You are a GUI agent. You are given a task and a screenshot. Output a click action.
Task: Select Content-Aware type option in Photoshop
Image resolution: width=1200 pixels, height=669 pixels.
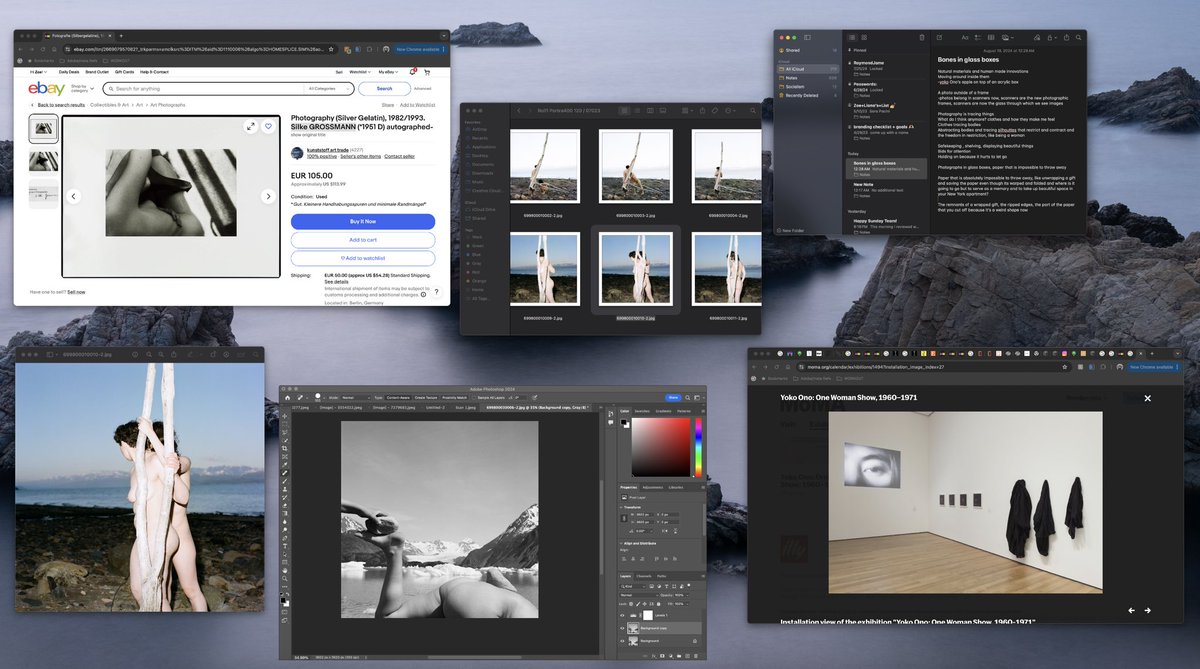tap(398, 398)
